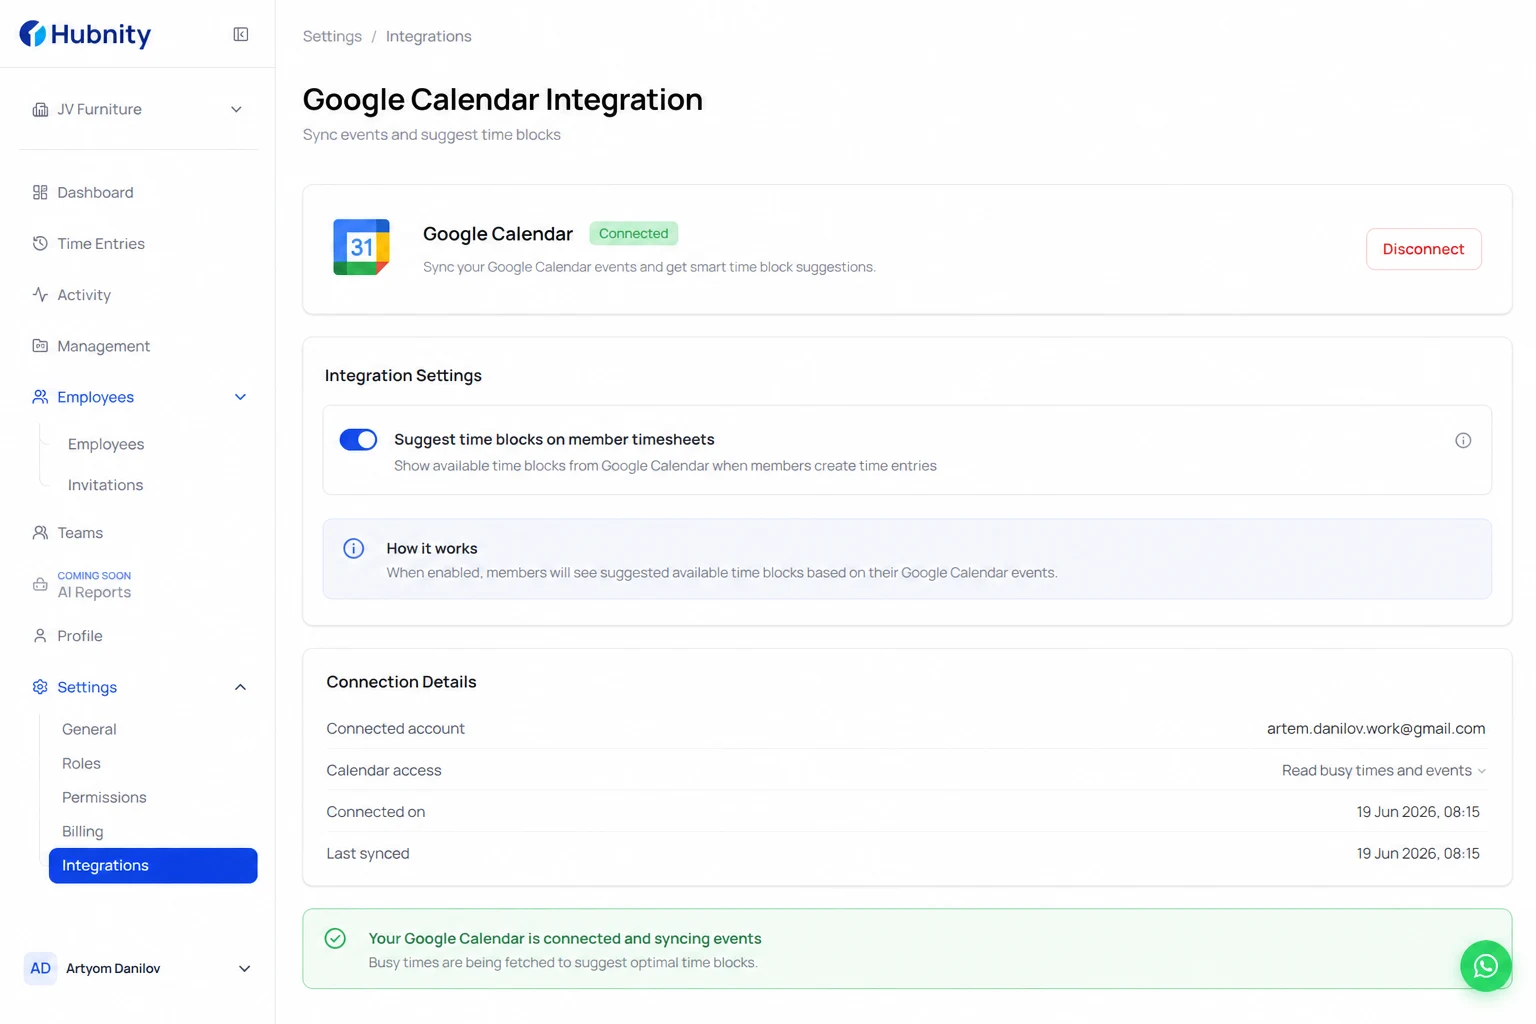The width and height of the screenshot is (1536, 1024).
Task: Click the Connected status badge
Action: click(x=633, y=233)
